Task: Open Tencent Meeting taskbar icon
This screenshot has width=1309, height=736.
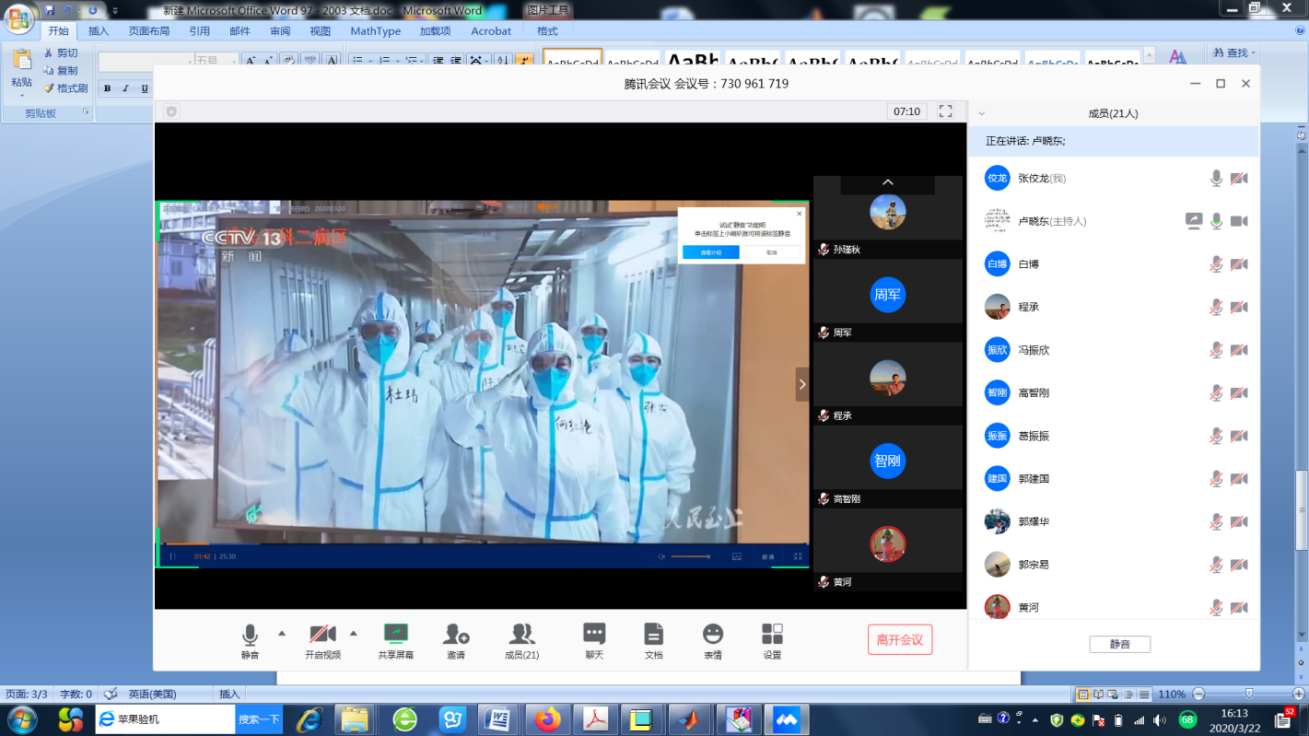Action: coord(785,719)
